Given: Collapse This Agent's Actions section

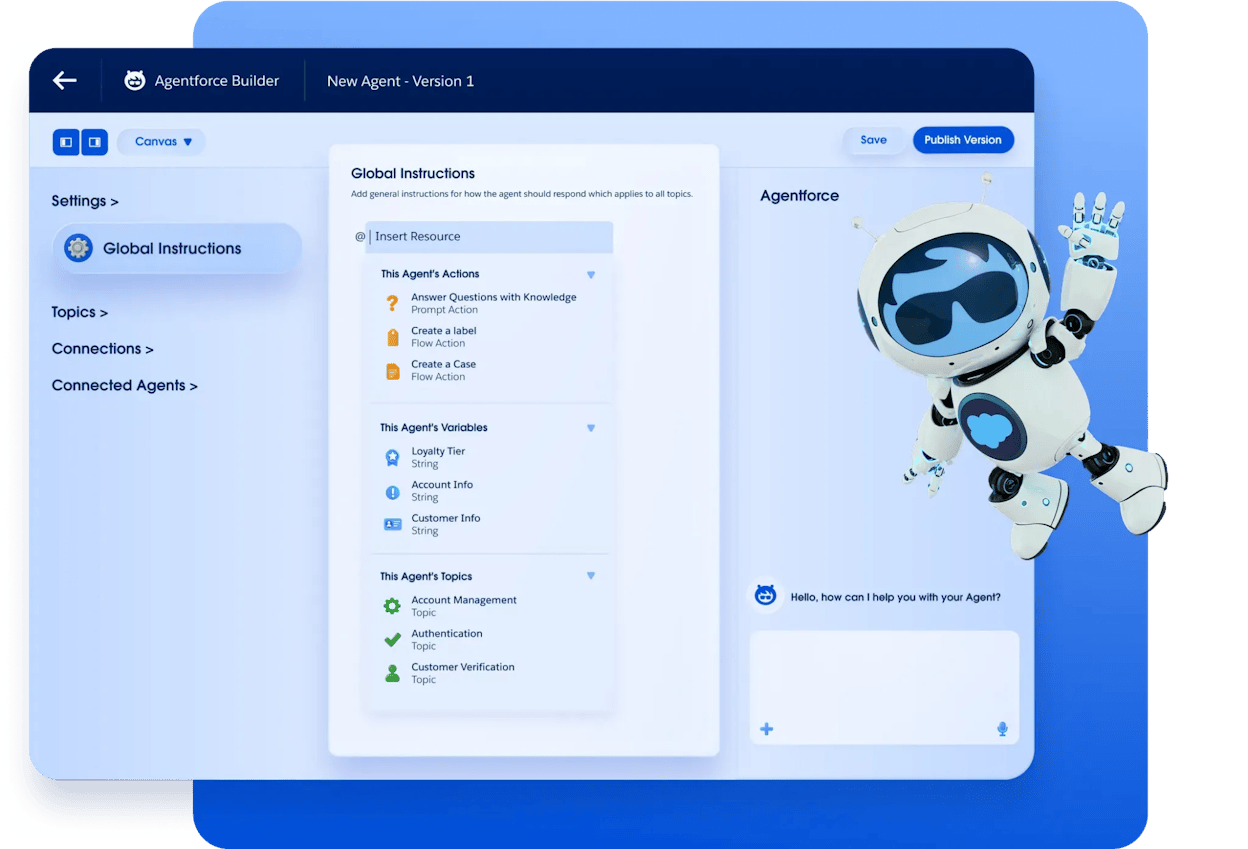Looking at the screenshot, I should 591,274.
